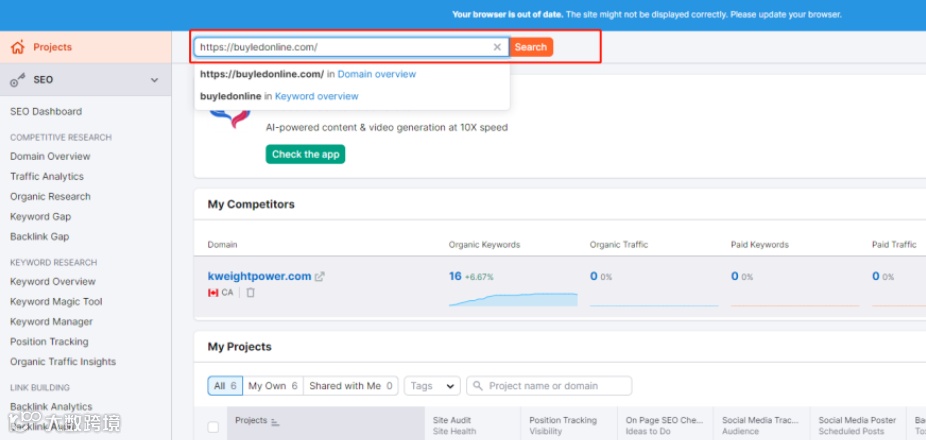Click the Canada flag CA label
The image size is (926, 440).
tap(220, 292)
